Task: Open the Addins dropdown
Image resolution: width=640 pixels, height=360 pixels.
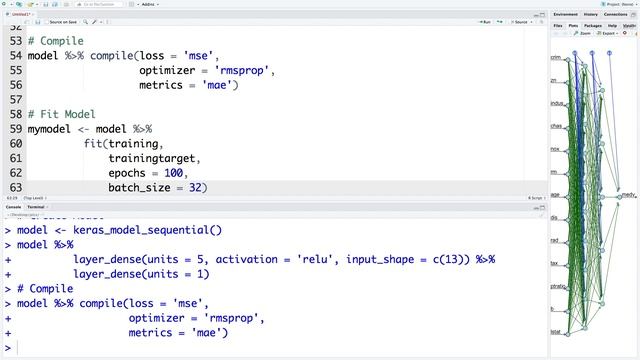Action: pos(150,4)
